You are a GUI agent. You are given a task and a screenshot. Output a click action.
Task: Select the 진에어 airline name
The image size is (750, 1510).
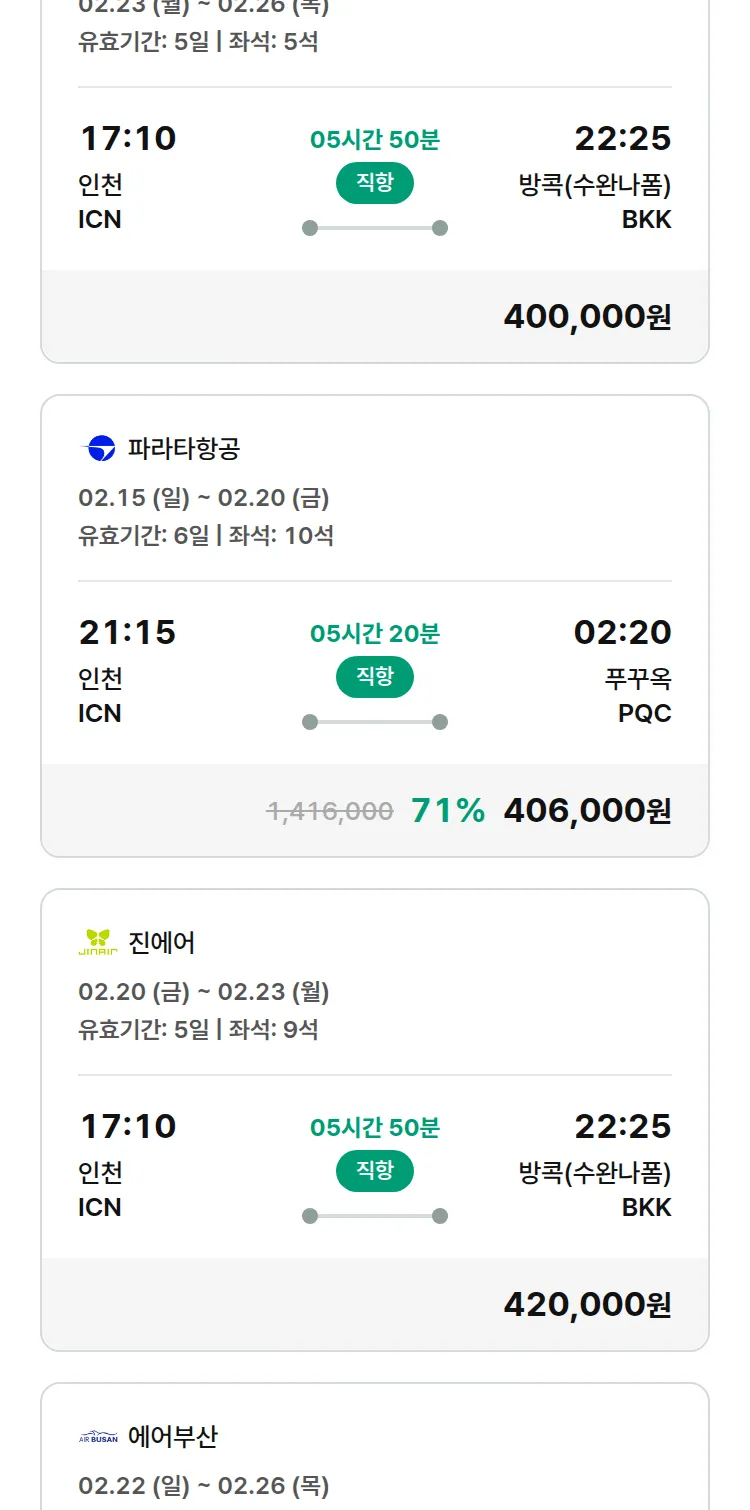162,942
